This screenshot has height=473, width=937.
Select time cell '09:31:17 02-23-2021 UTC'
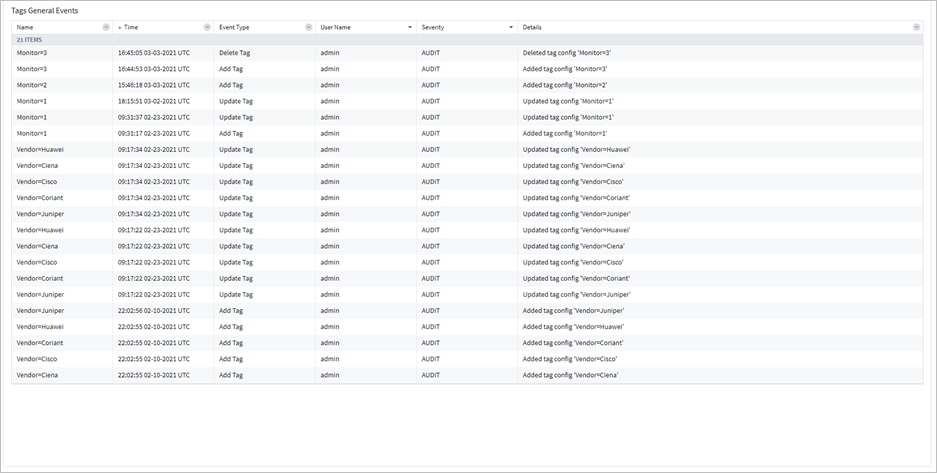154,133
